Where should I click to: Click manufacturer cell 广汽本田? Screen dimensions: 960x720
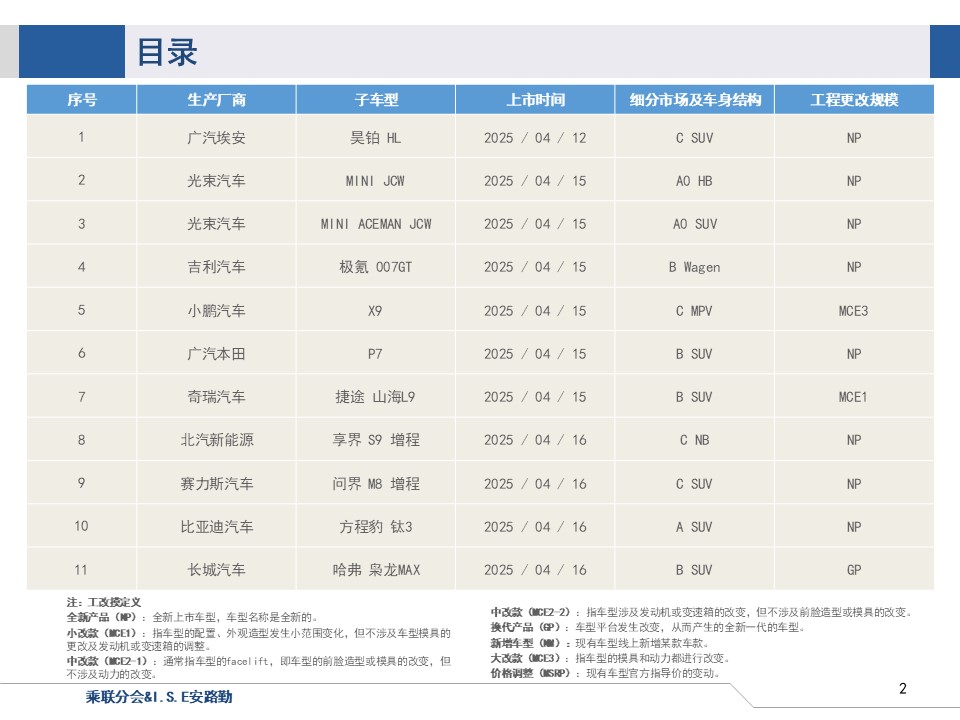216,354
